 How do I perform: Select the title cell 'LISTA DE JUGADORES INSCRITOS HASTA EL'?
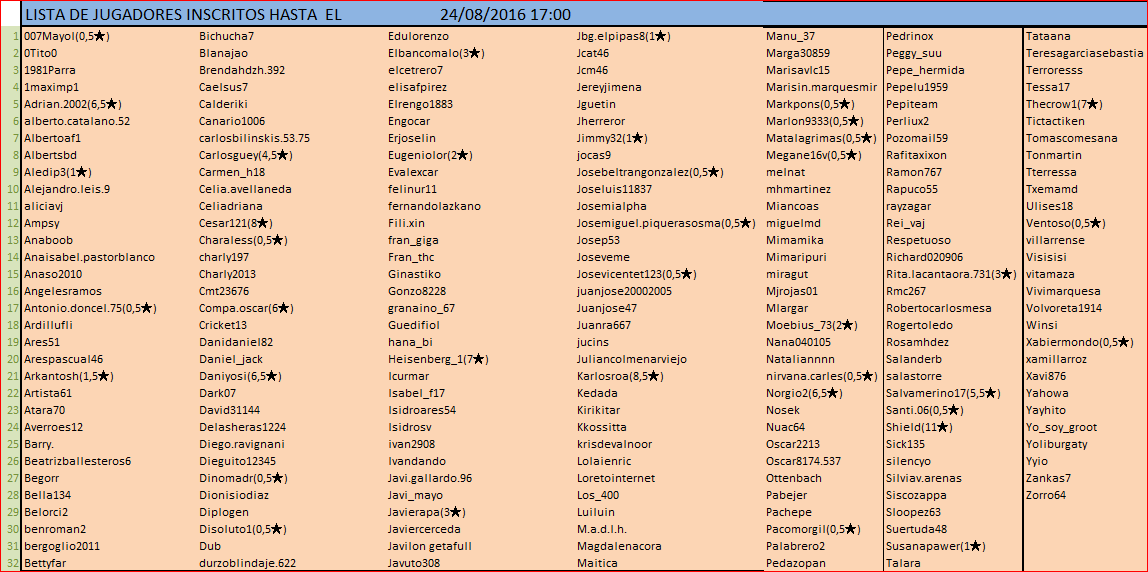(x=179, y=14)
